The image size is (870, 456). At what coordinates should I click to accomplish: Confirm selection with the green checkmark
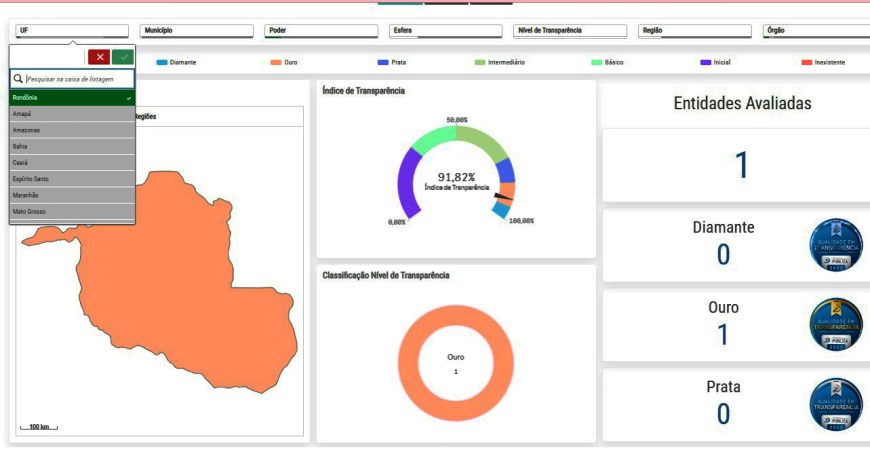pos(122,57)
